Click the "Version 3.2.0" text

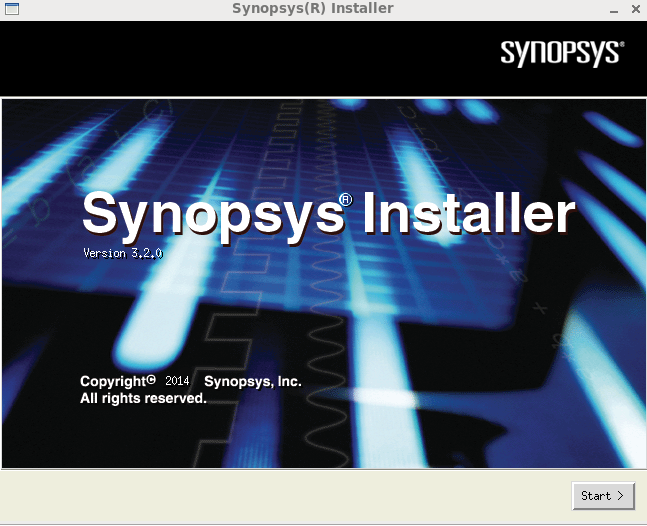123,253
